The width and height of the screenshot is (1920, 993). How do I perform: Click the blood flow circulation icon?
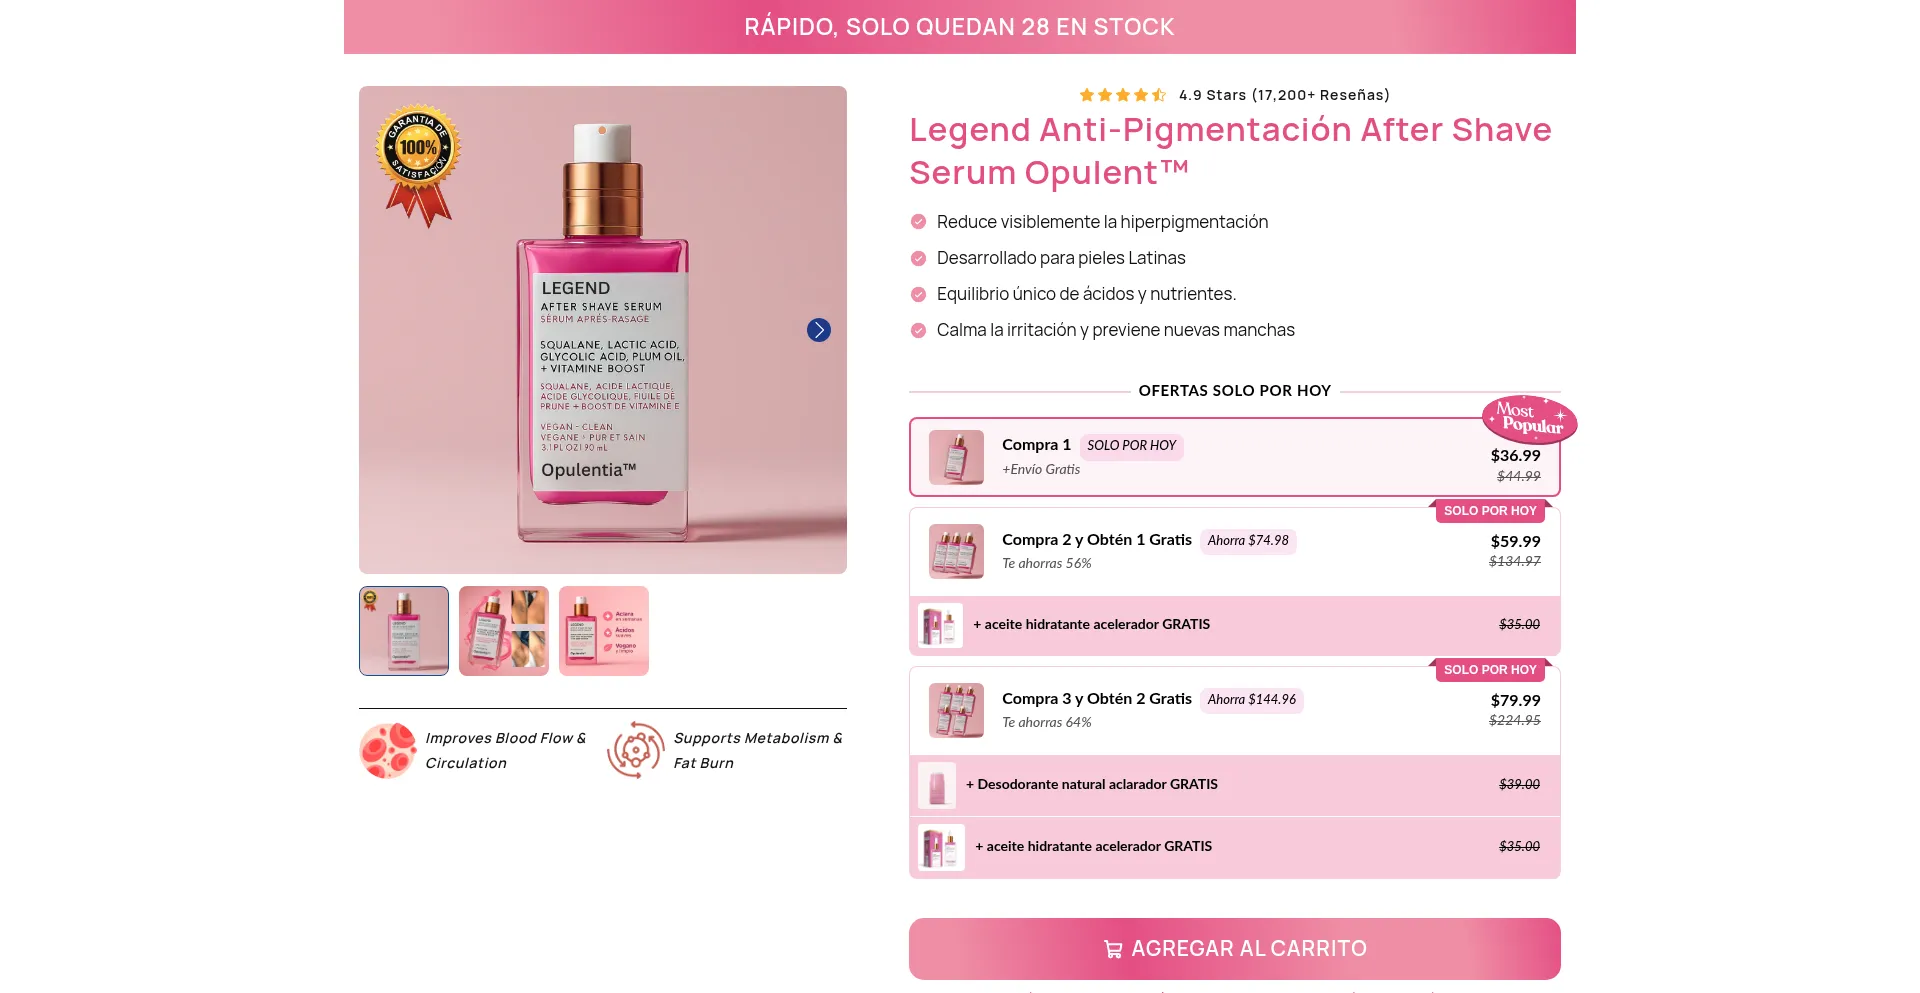(x=388, y=750)
